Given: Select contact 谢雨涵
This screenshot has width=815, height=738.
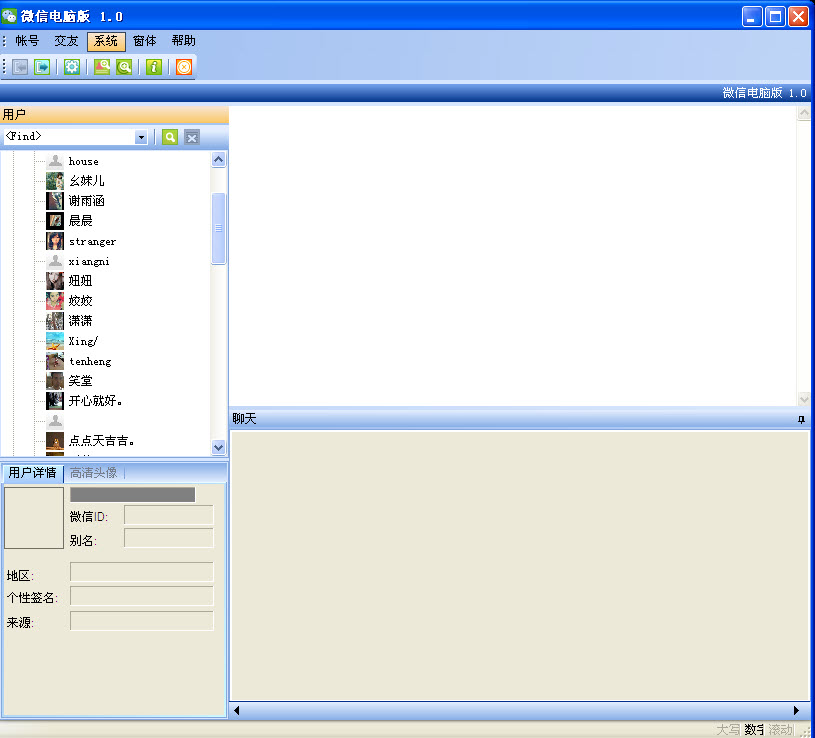Looking at the screenshot, I should [87, 201].
